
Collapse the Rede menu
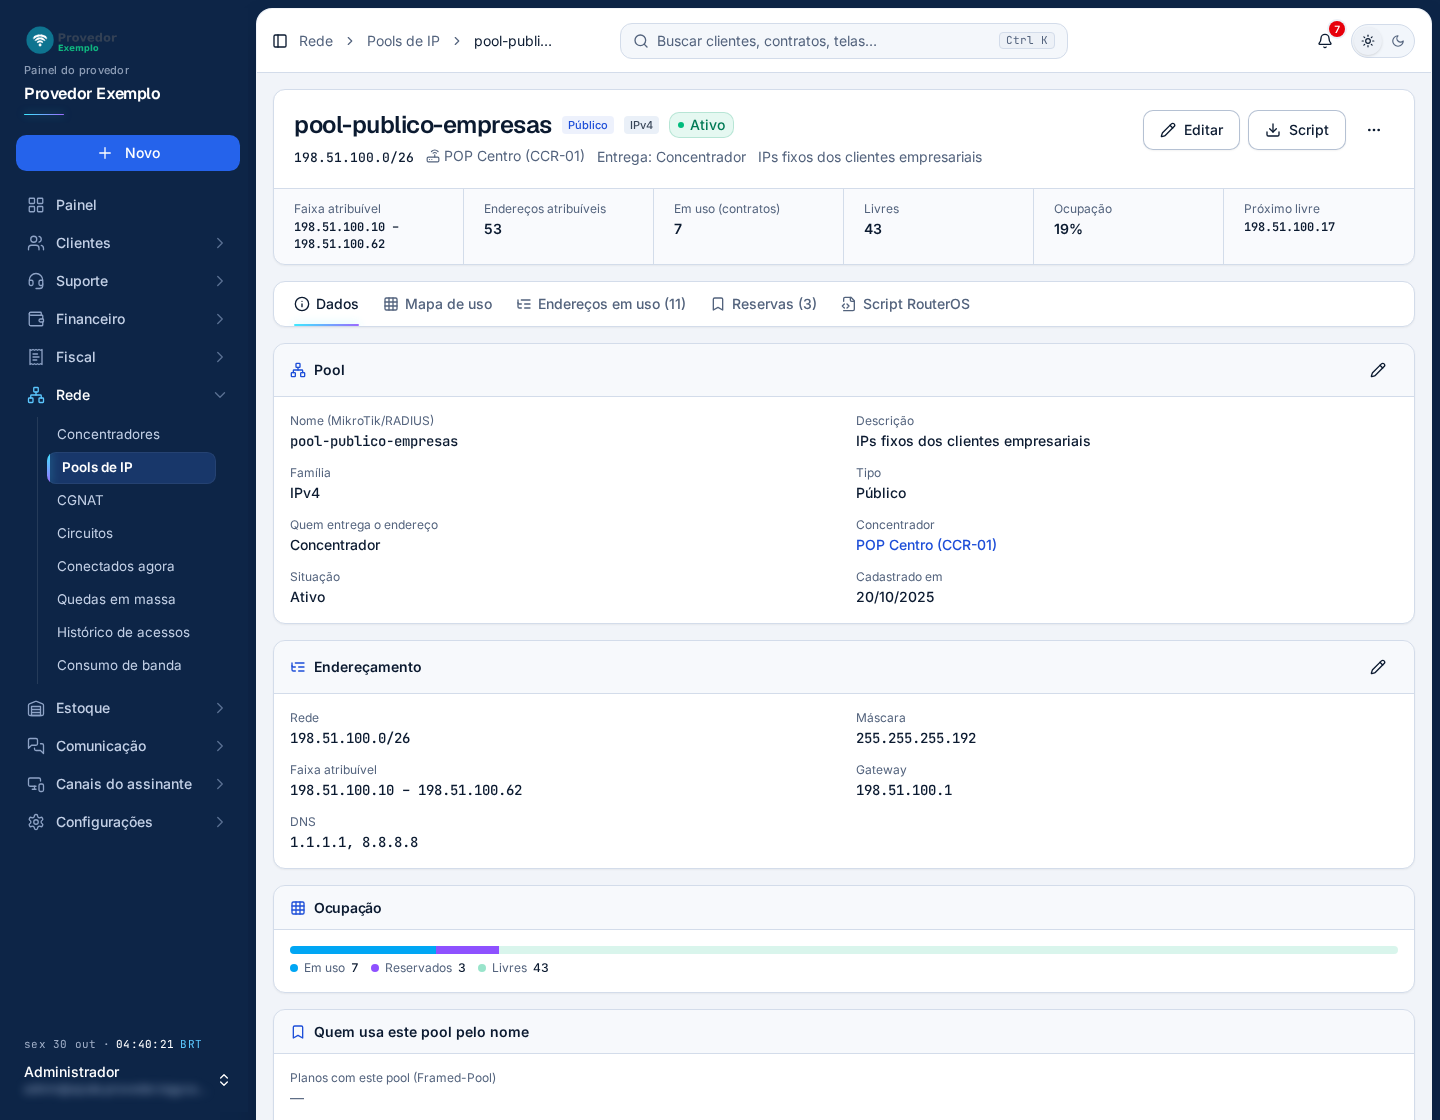coord(128,395)
